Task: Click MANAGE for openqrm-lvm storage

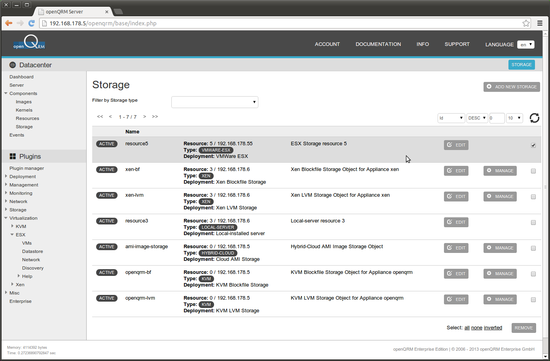Action: point(500,299)
